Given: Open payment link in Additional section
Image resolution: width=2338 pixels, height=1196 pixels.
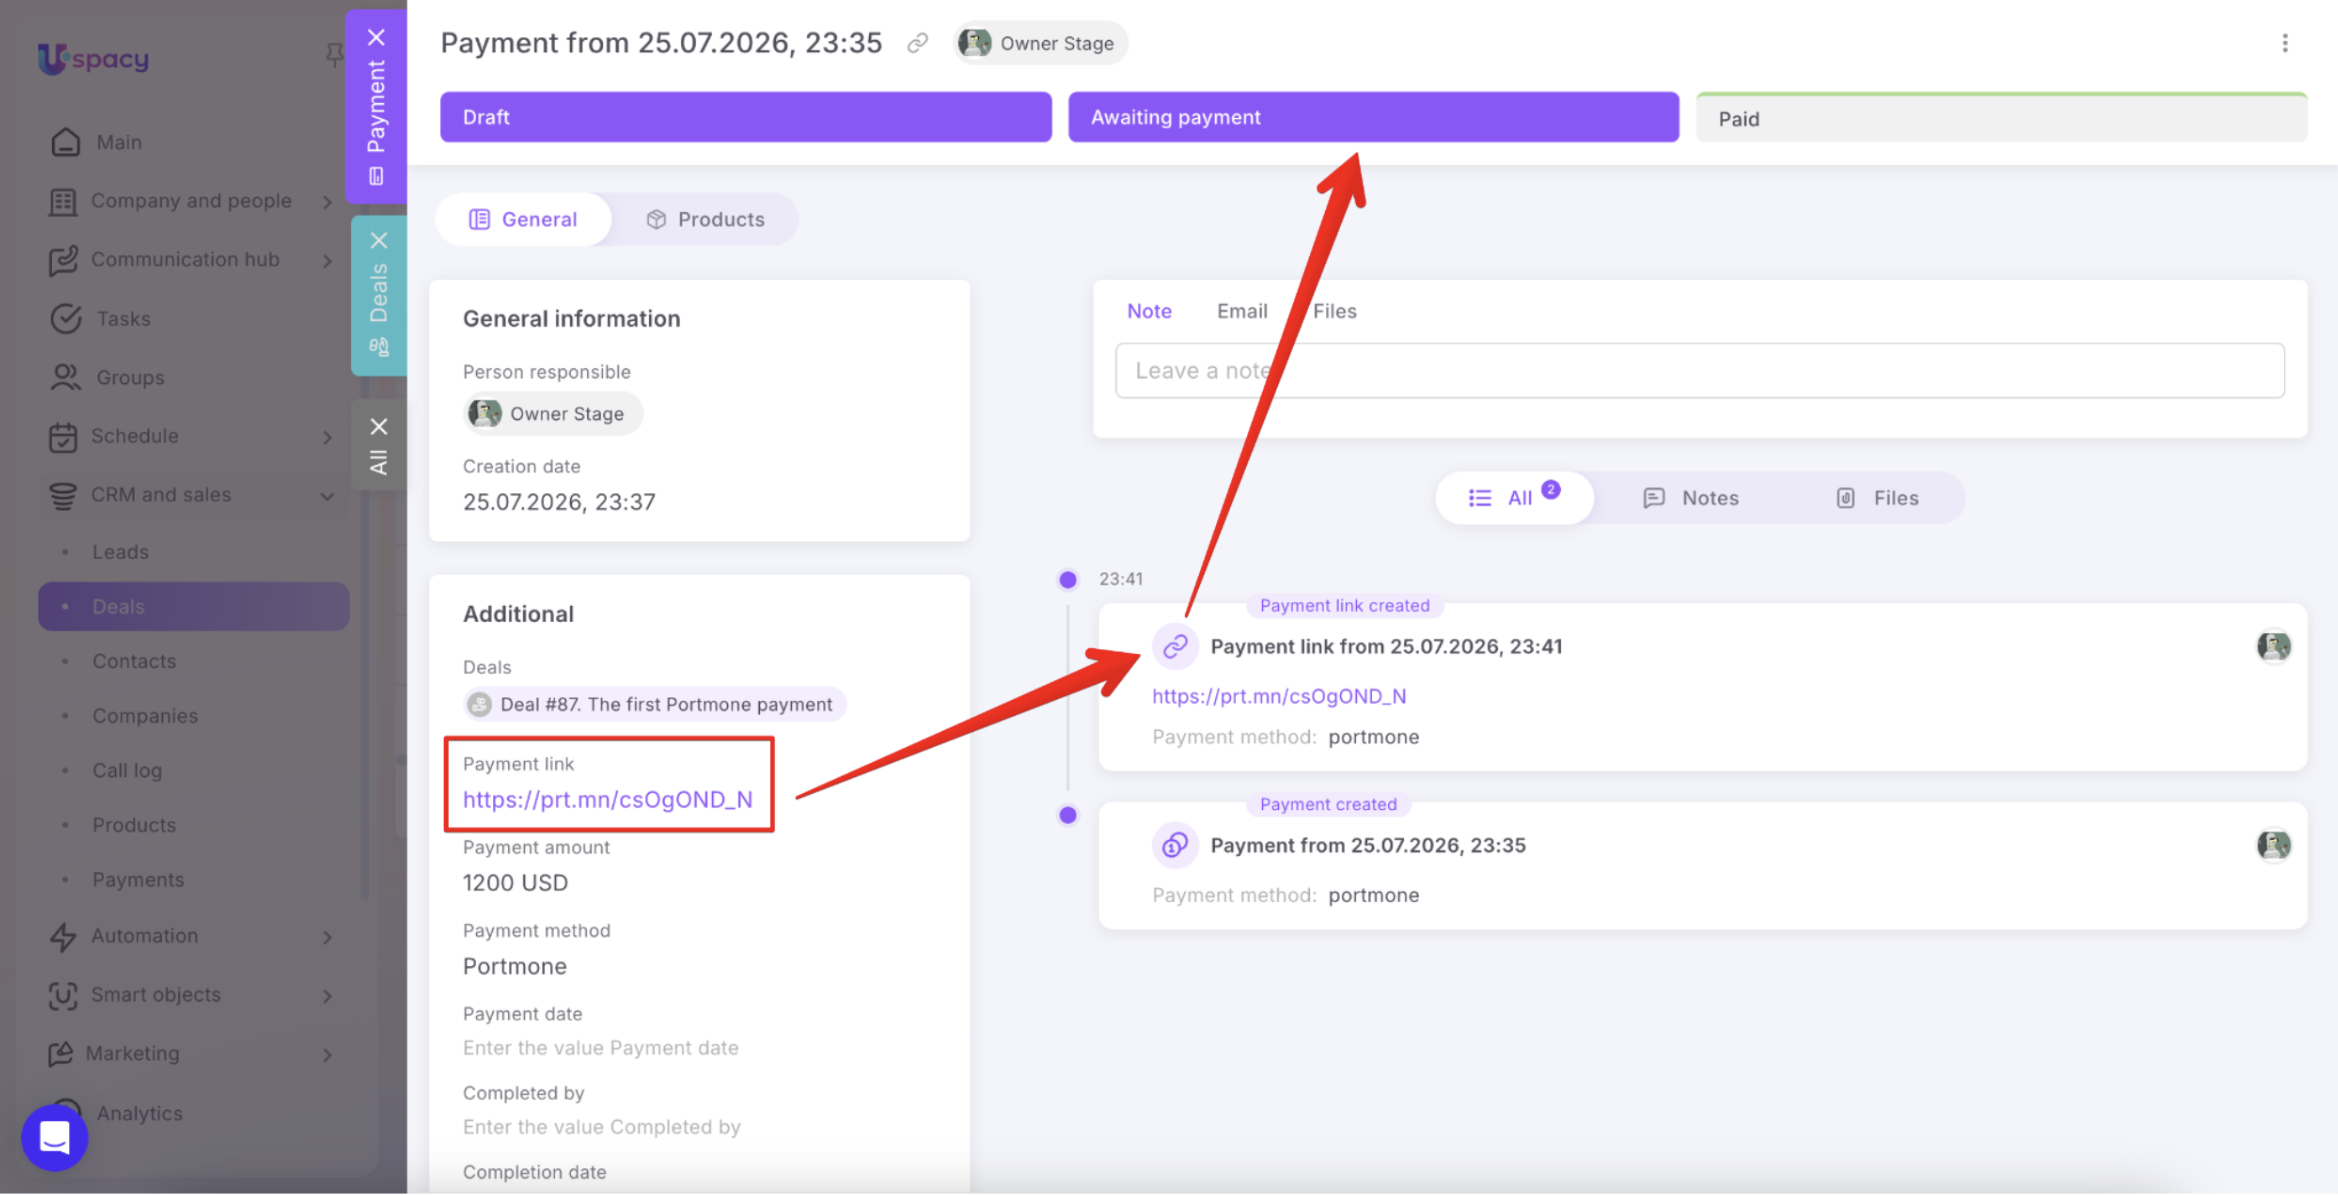Looking at the screenshot, I should click(x=608, y=800).
